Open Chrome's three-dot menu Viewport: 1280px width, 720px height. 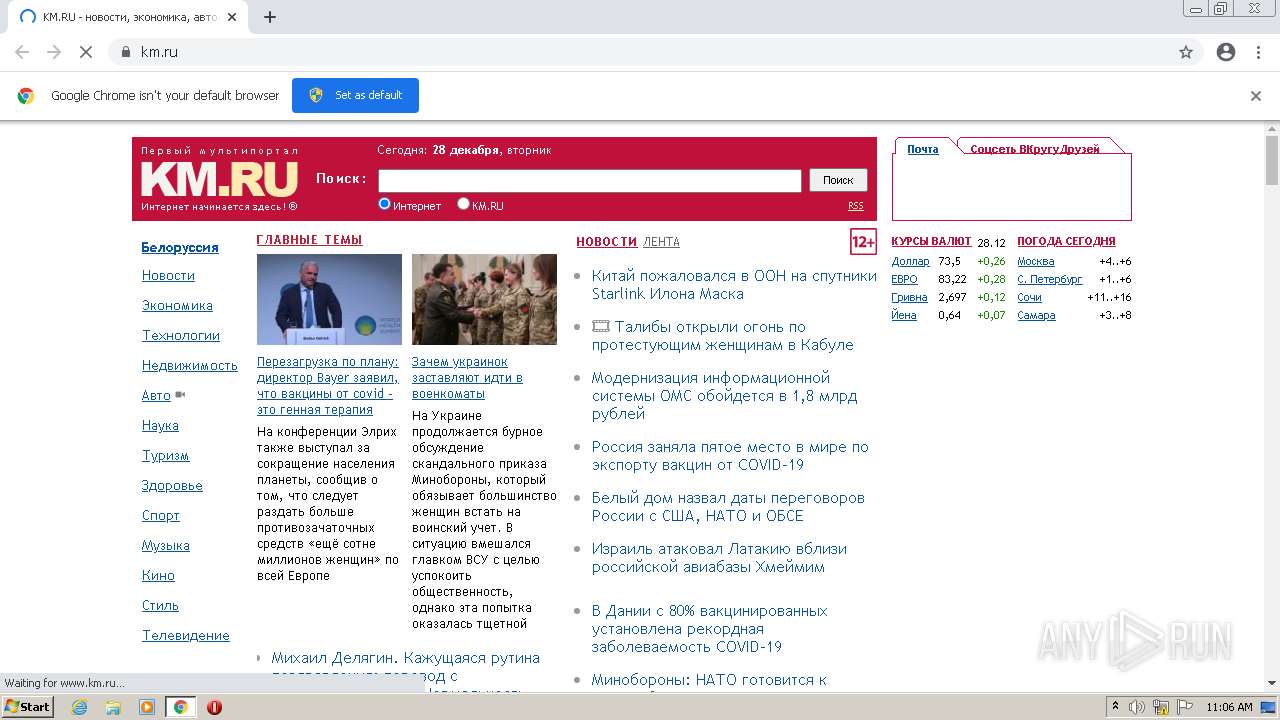click(x=1258, y=52)
